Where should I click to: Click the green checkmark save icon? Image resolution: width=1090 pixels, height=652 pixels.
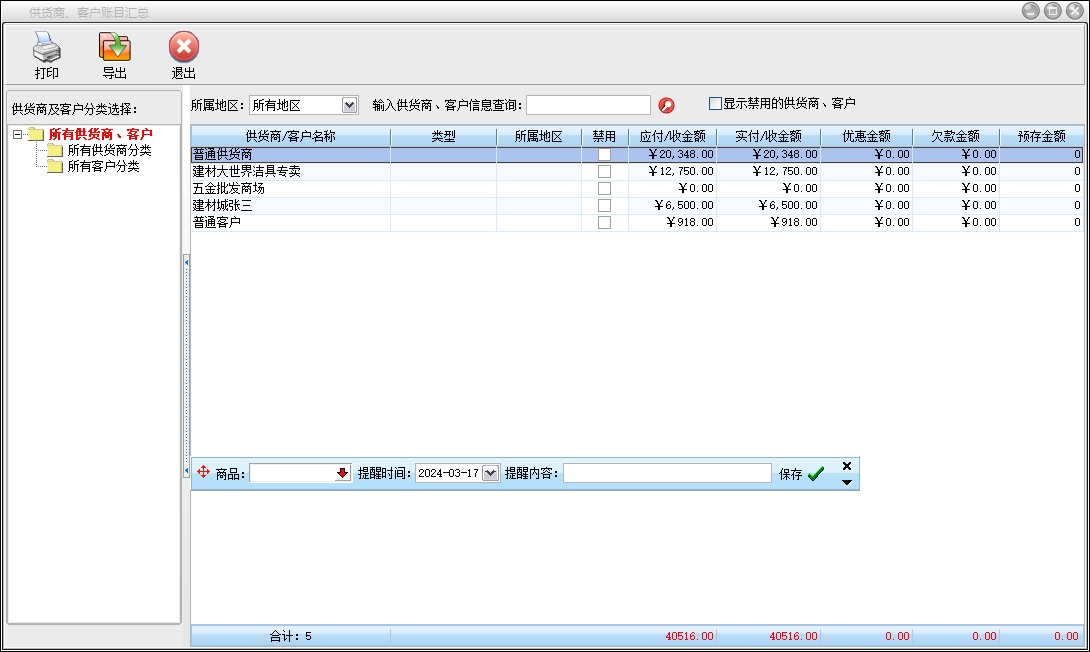(815, 474)
